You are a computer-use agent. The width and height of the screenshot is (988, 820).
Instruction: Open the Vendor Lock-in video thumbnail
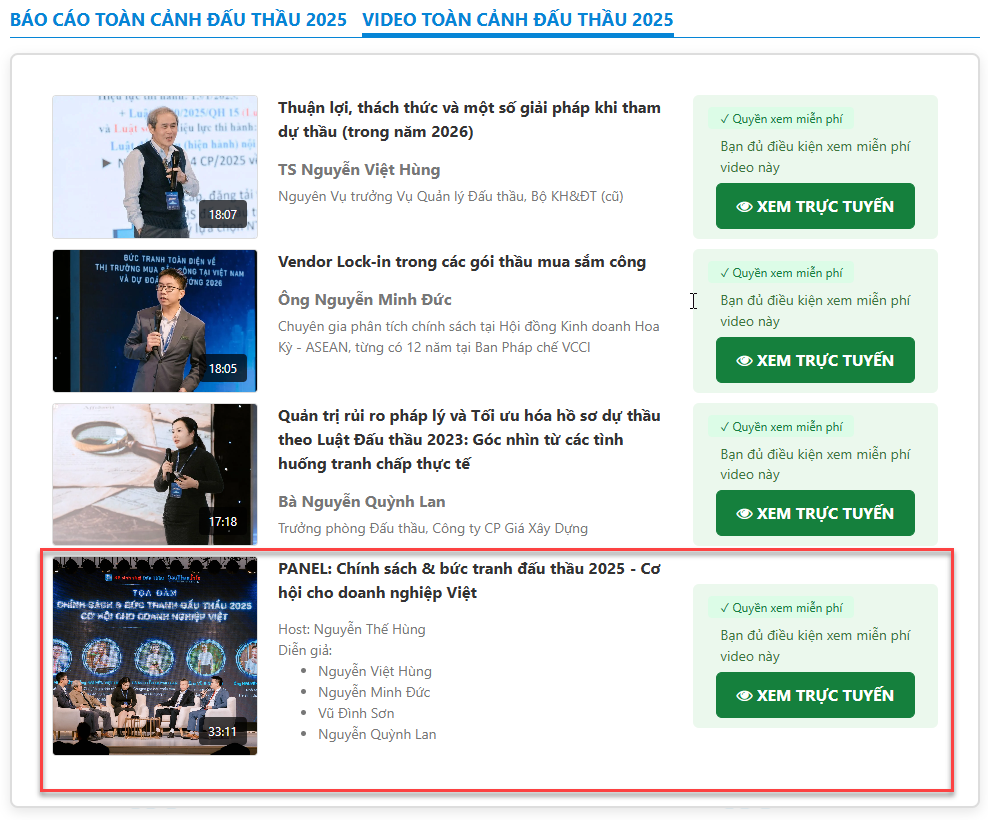tap(154, 320)
